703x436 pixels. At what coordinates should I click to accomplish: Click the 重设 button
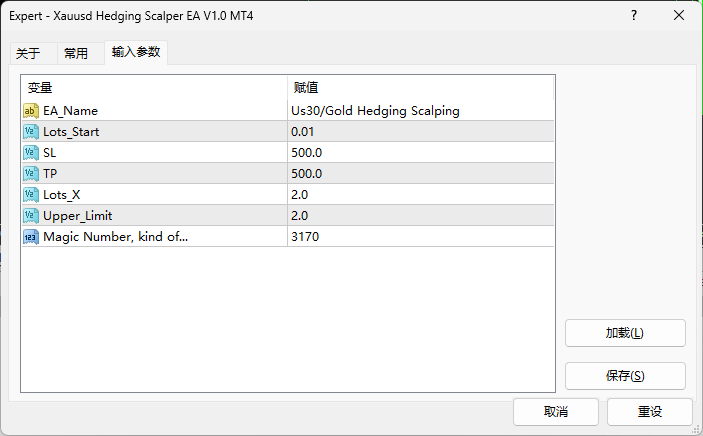coord(649,412)
